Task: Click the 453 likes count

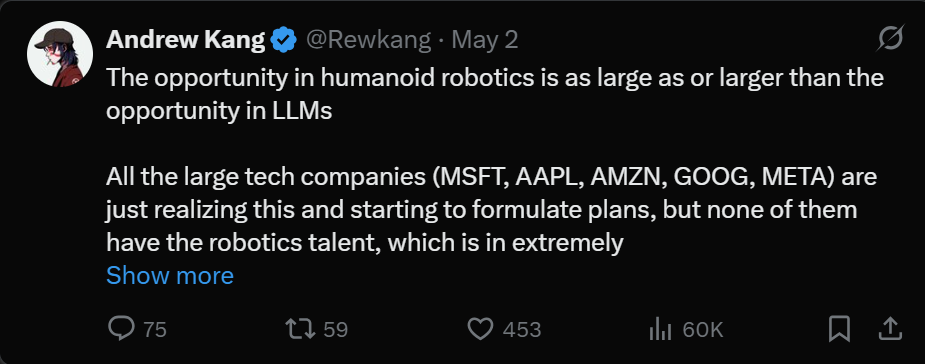Action: pos(522,330)
